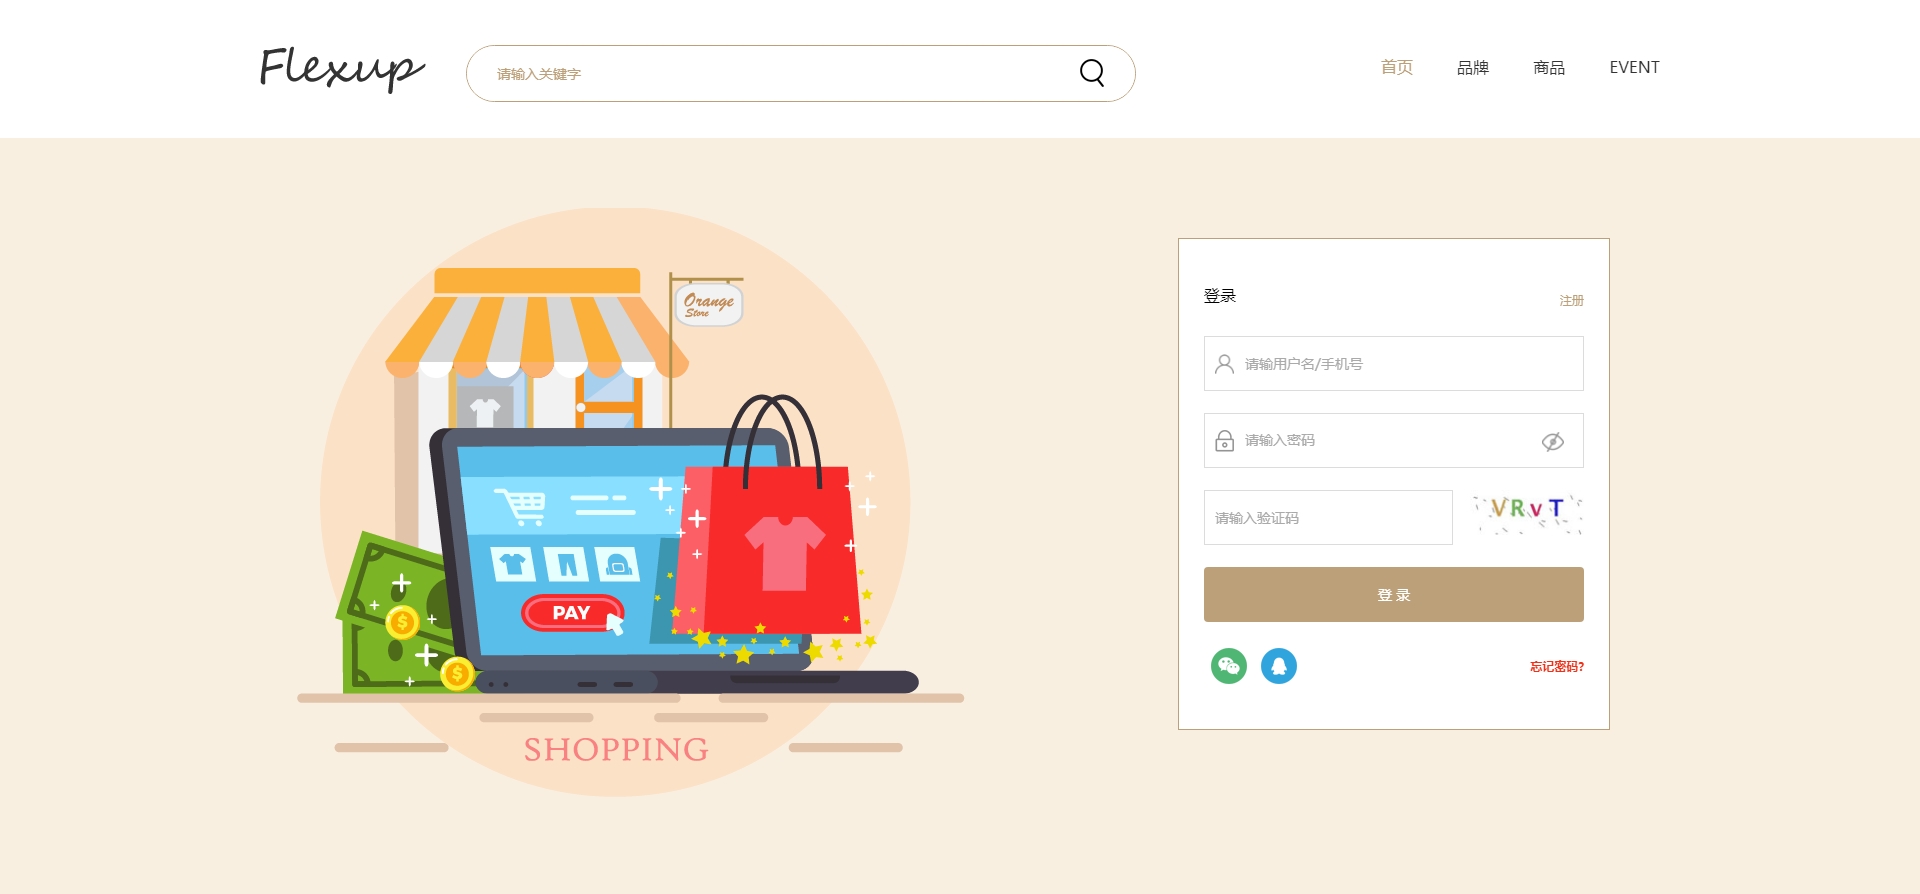Open the 首页 navigation item
This screenshot has width=1920, height=894.
(x=1397, y=67)
